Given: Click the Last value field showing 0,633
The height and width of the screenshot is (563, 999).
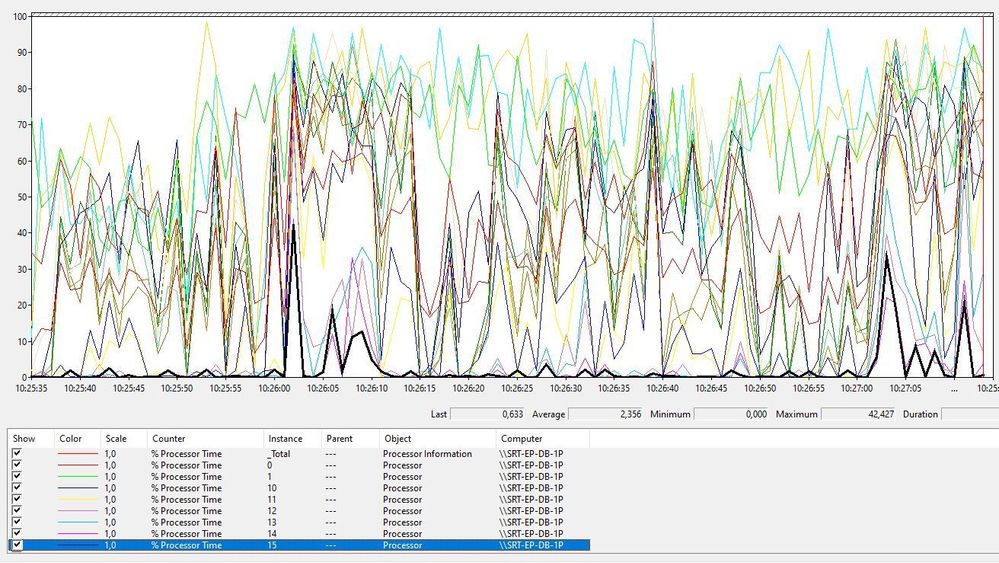Looking at the screenshot, I should tap(488, 414).
